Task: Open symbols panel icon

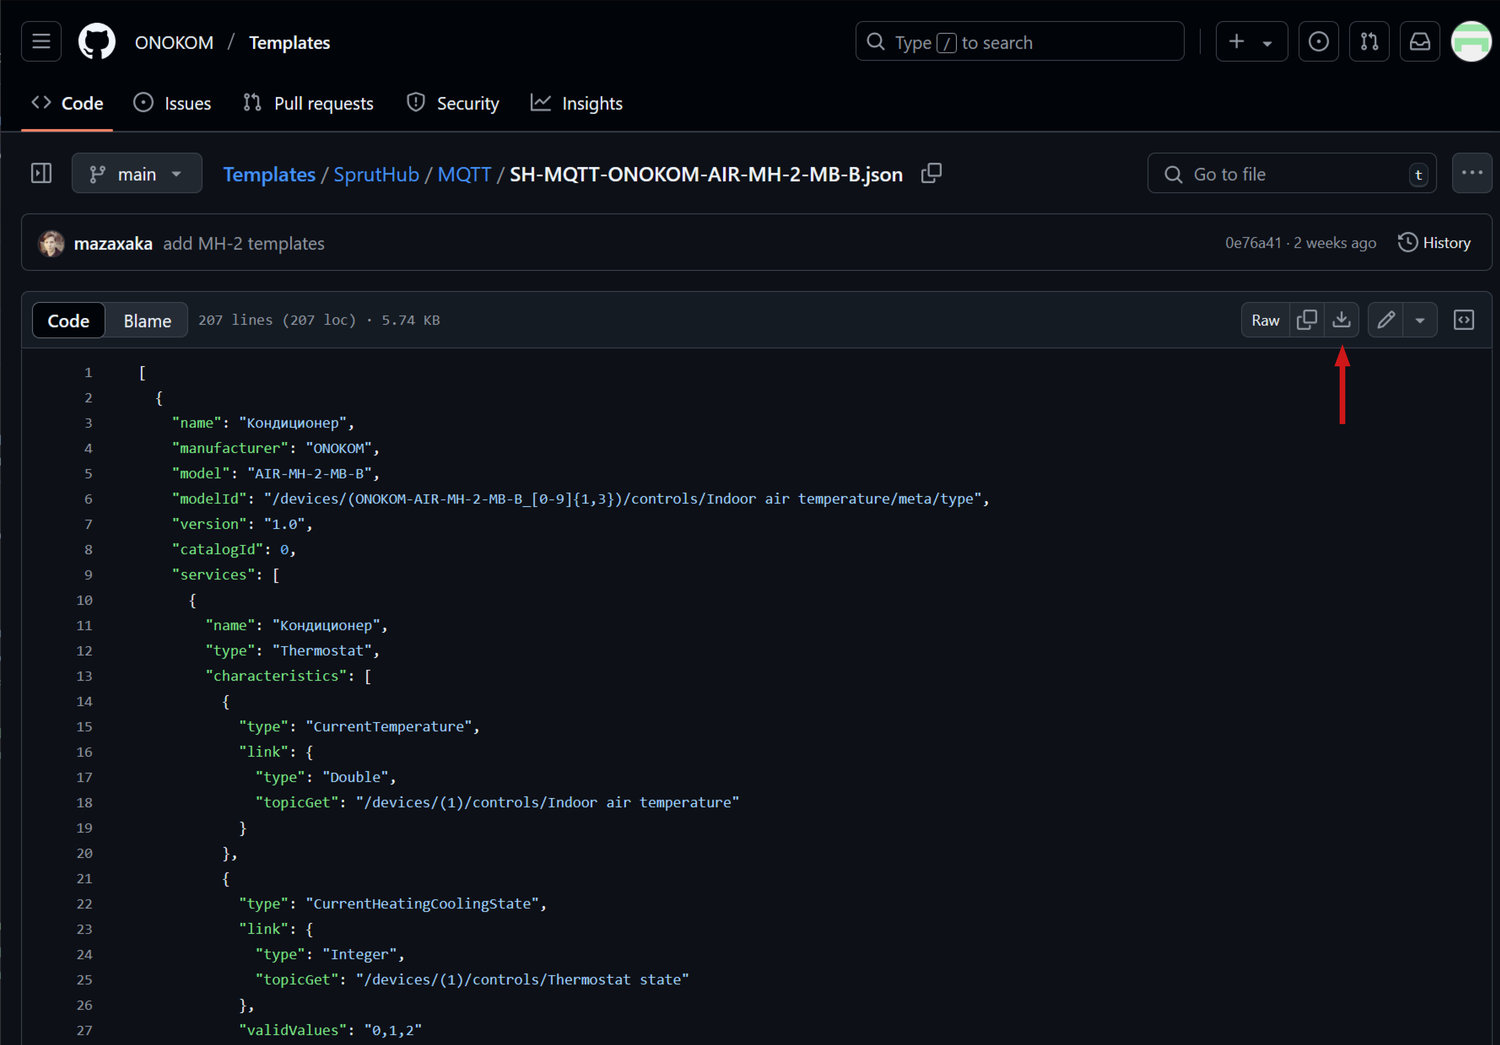Action: coord(1463,320)
